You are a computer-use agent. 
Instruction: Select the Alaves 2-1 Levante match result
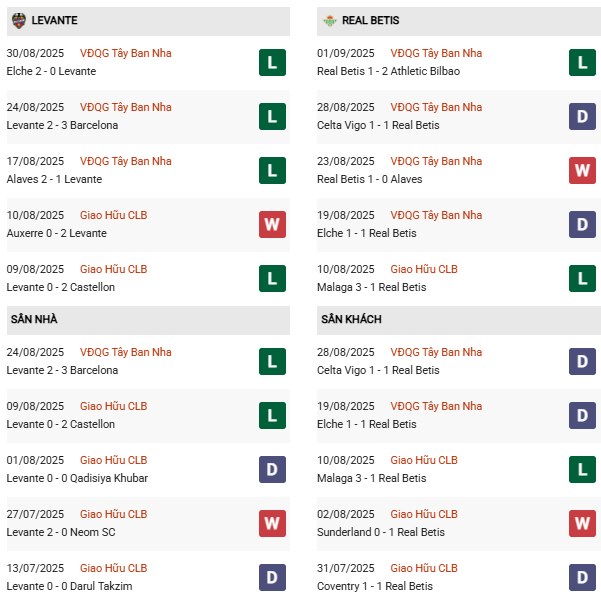tap(54, 179)
